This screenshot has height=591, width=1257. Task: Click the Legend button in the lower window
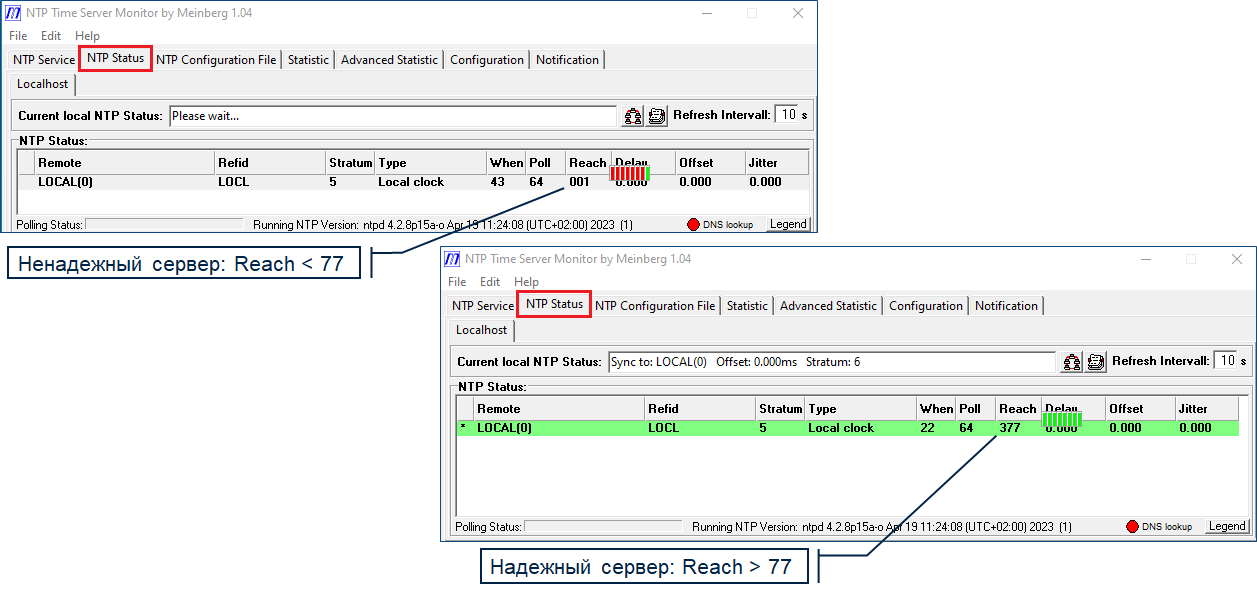pyautogui.click(x=1227, y=526)
